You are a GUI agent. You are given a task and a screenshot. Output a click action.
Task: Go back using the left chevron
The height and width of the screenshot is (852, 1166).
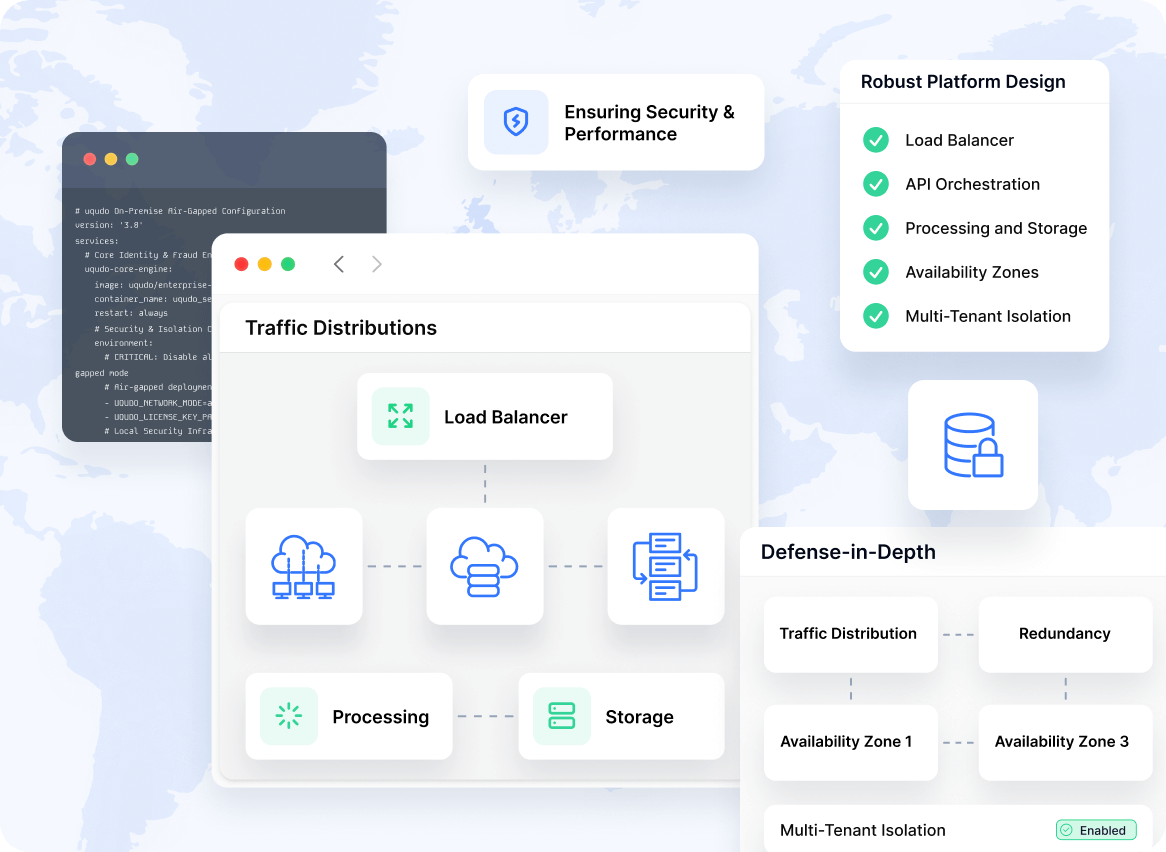pos(339,264)
